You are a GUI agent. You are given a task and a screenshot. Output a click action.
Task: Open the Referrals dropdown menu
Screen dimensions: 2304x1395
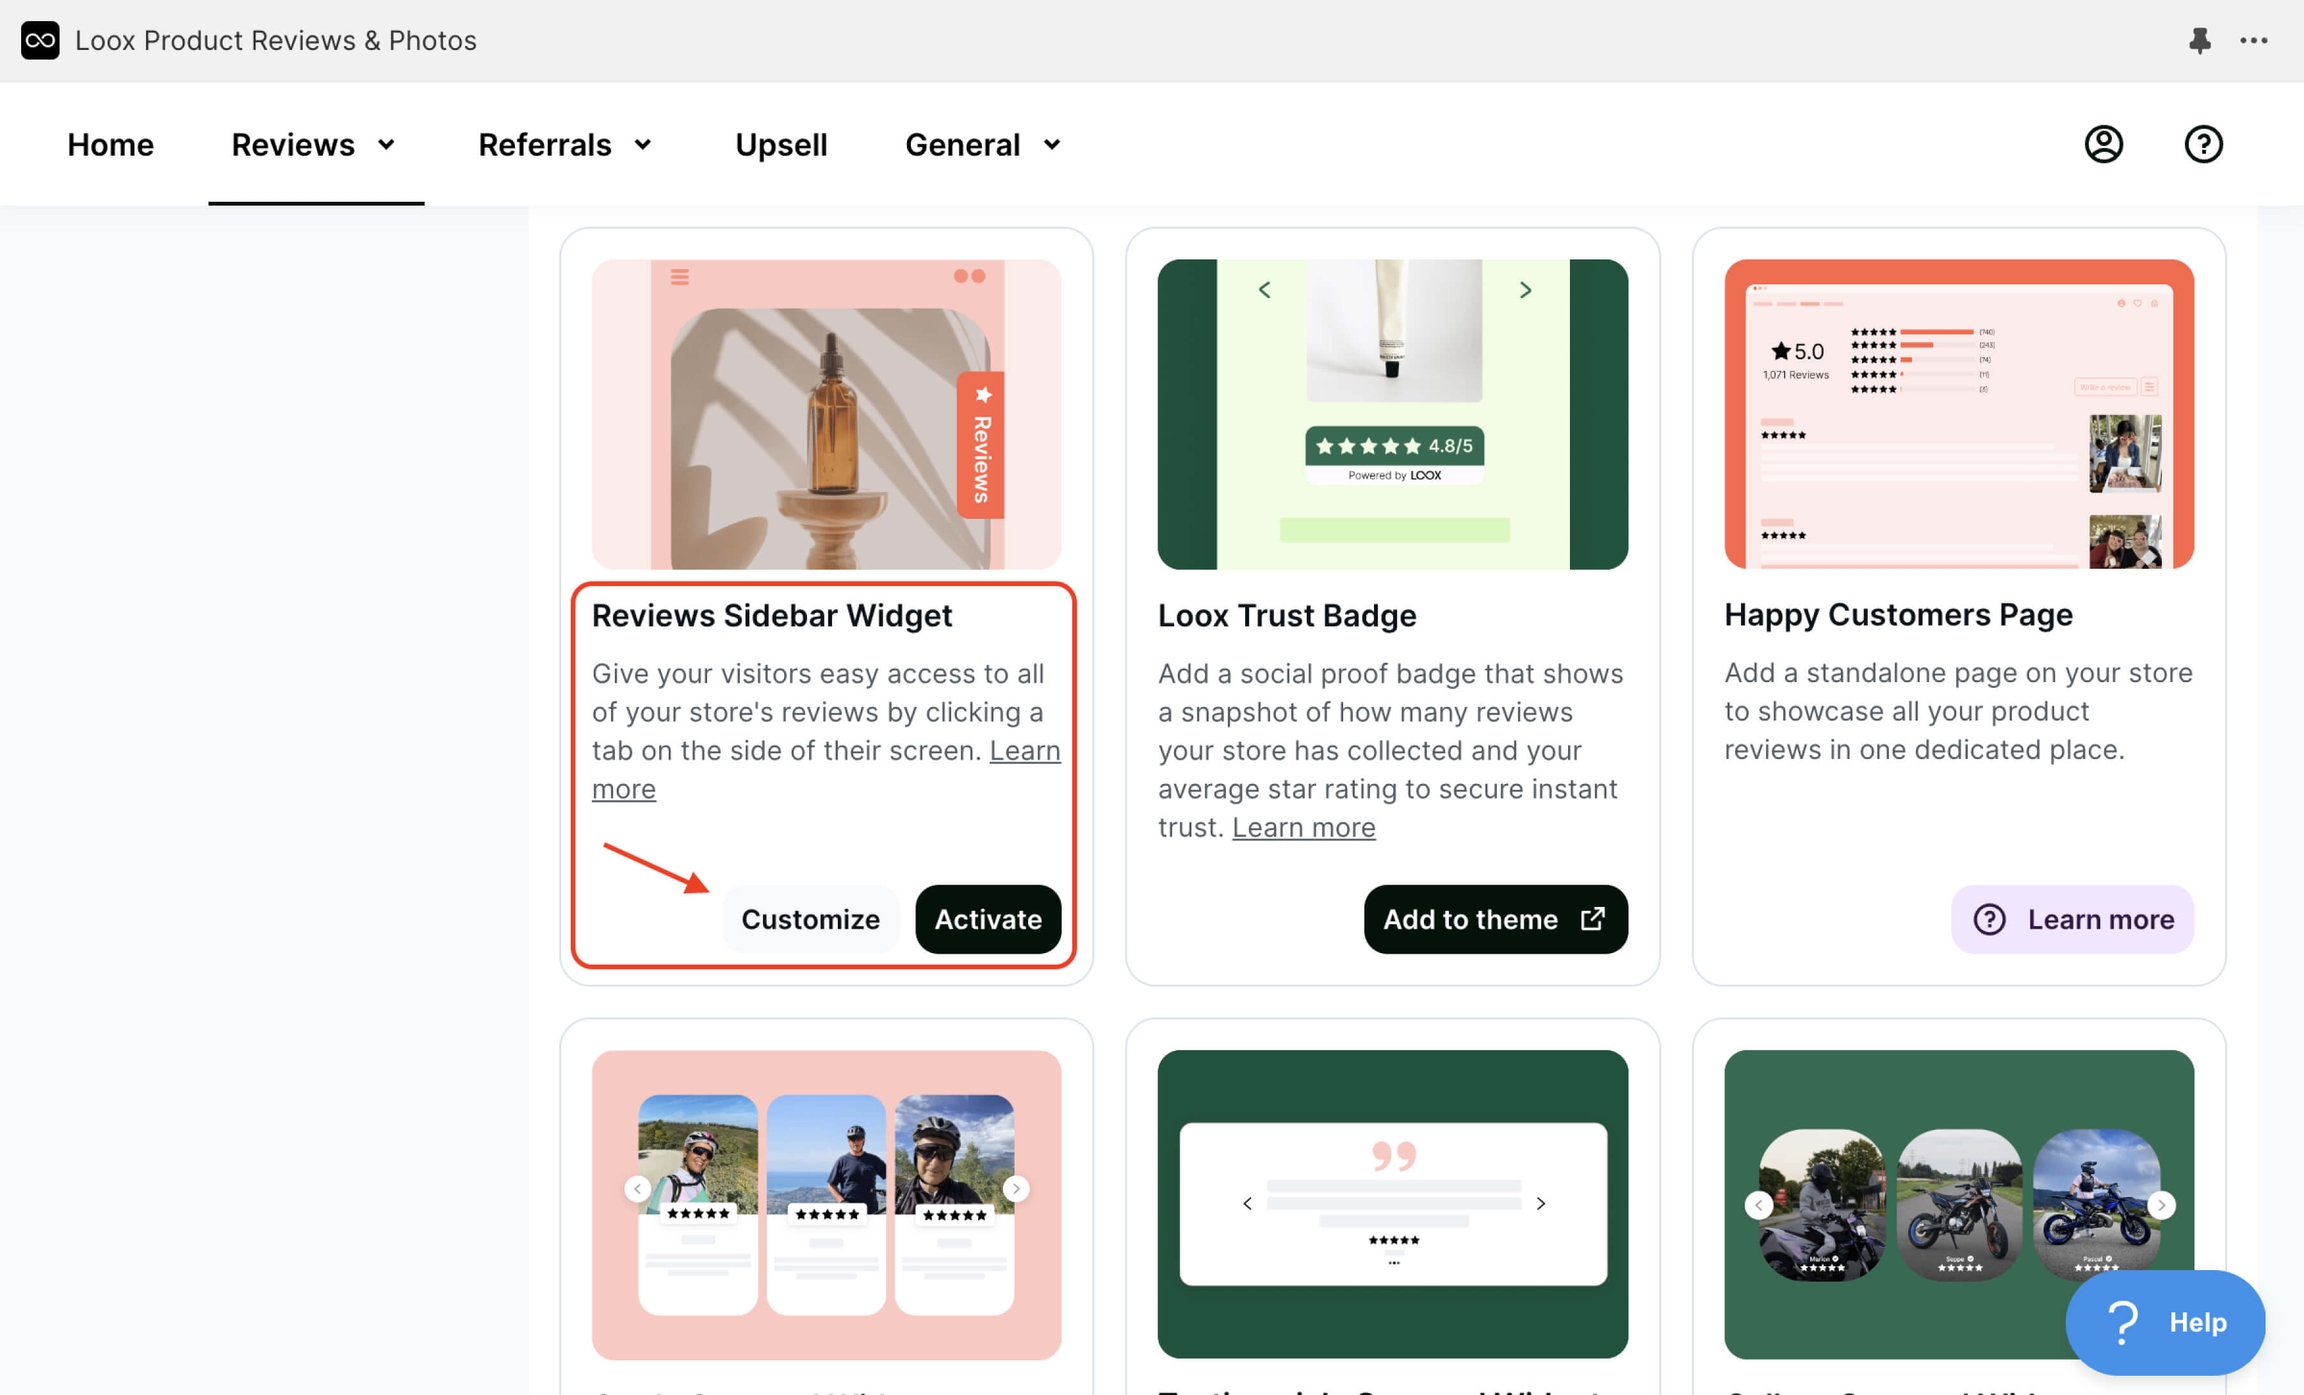point(643,144)
